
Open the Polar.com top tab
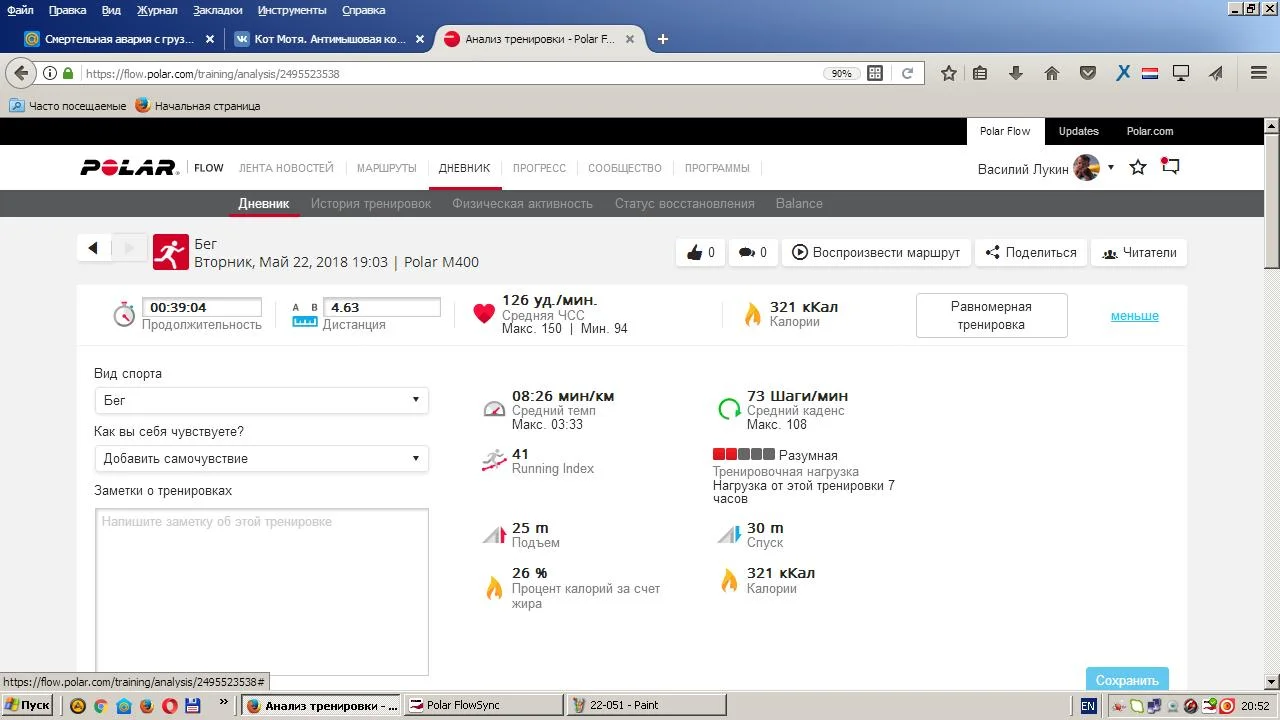[1149, 131]
